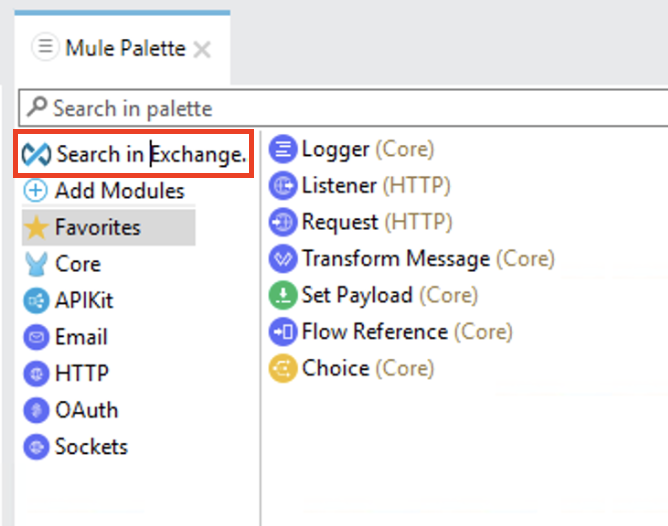This screenshot has width=668, height=526.
Task: Open Search in Exchange link
Action: click(134, 154)
